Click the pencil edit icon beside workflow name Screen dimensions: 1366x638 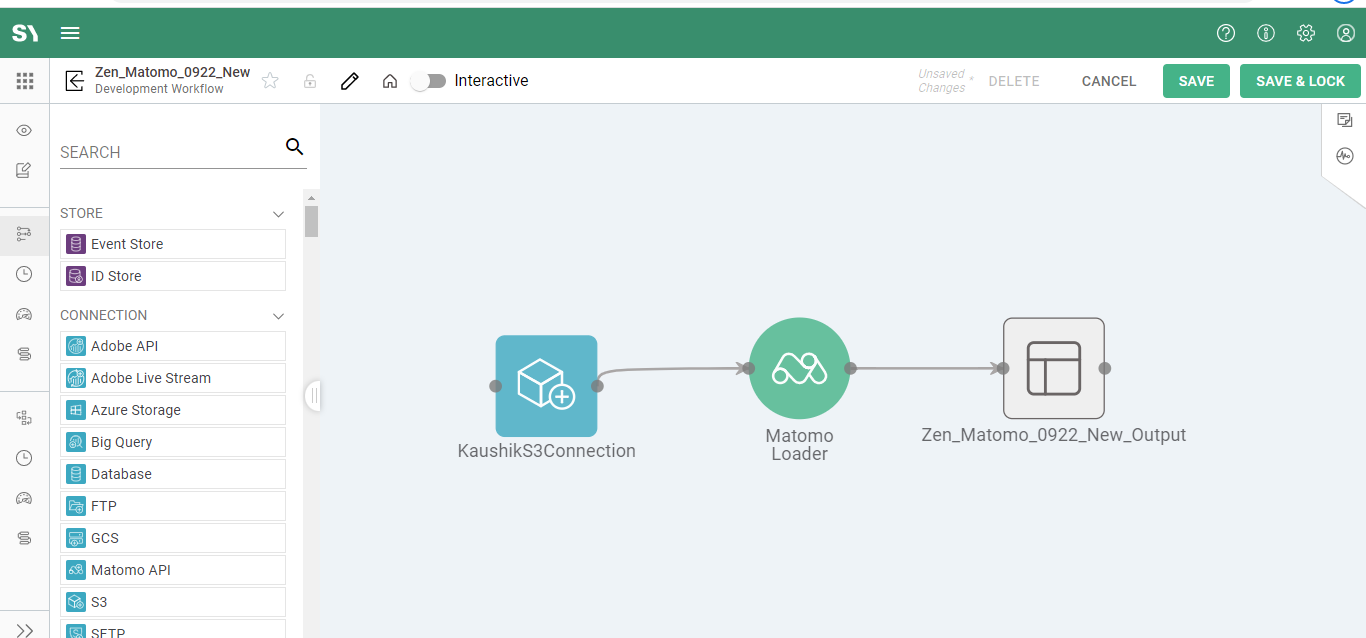pyautogui.click(x=349, y=81)
